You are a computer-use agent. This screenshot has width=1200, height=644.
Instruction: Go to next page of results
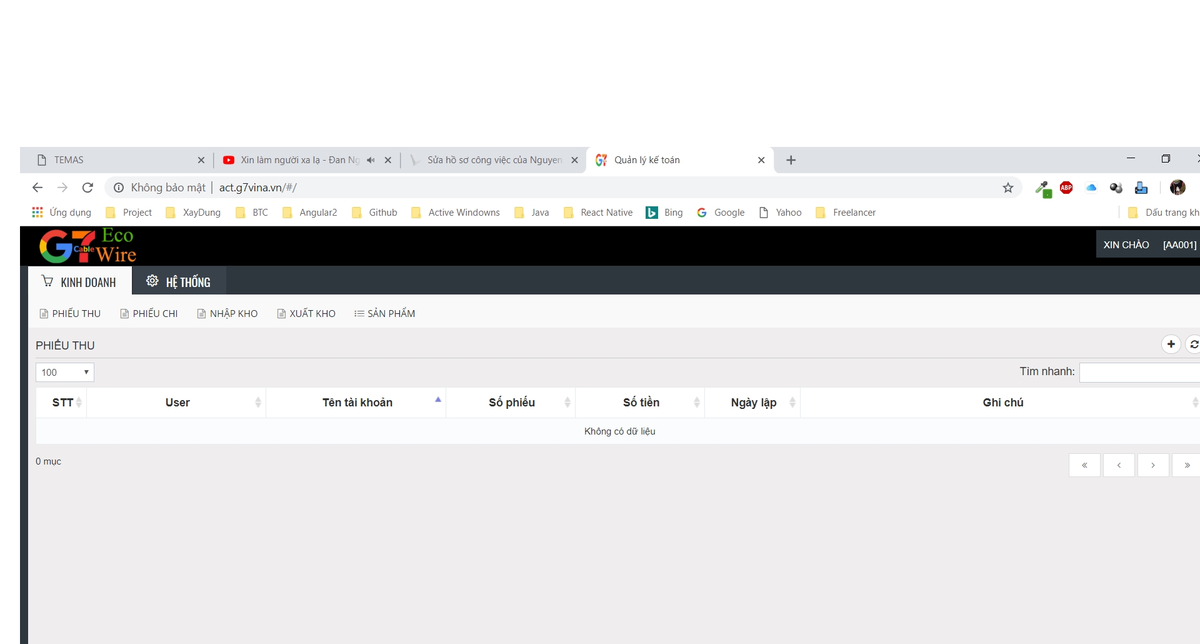(x=1153, y=465)
